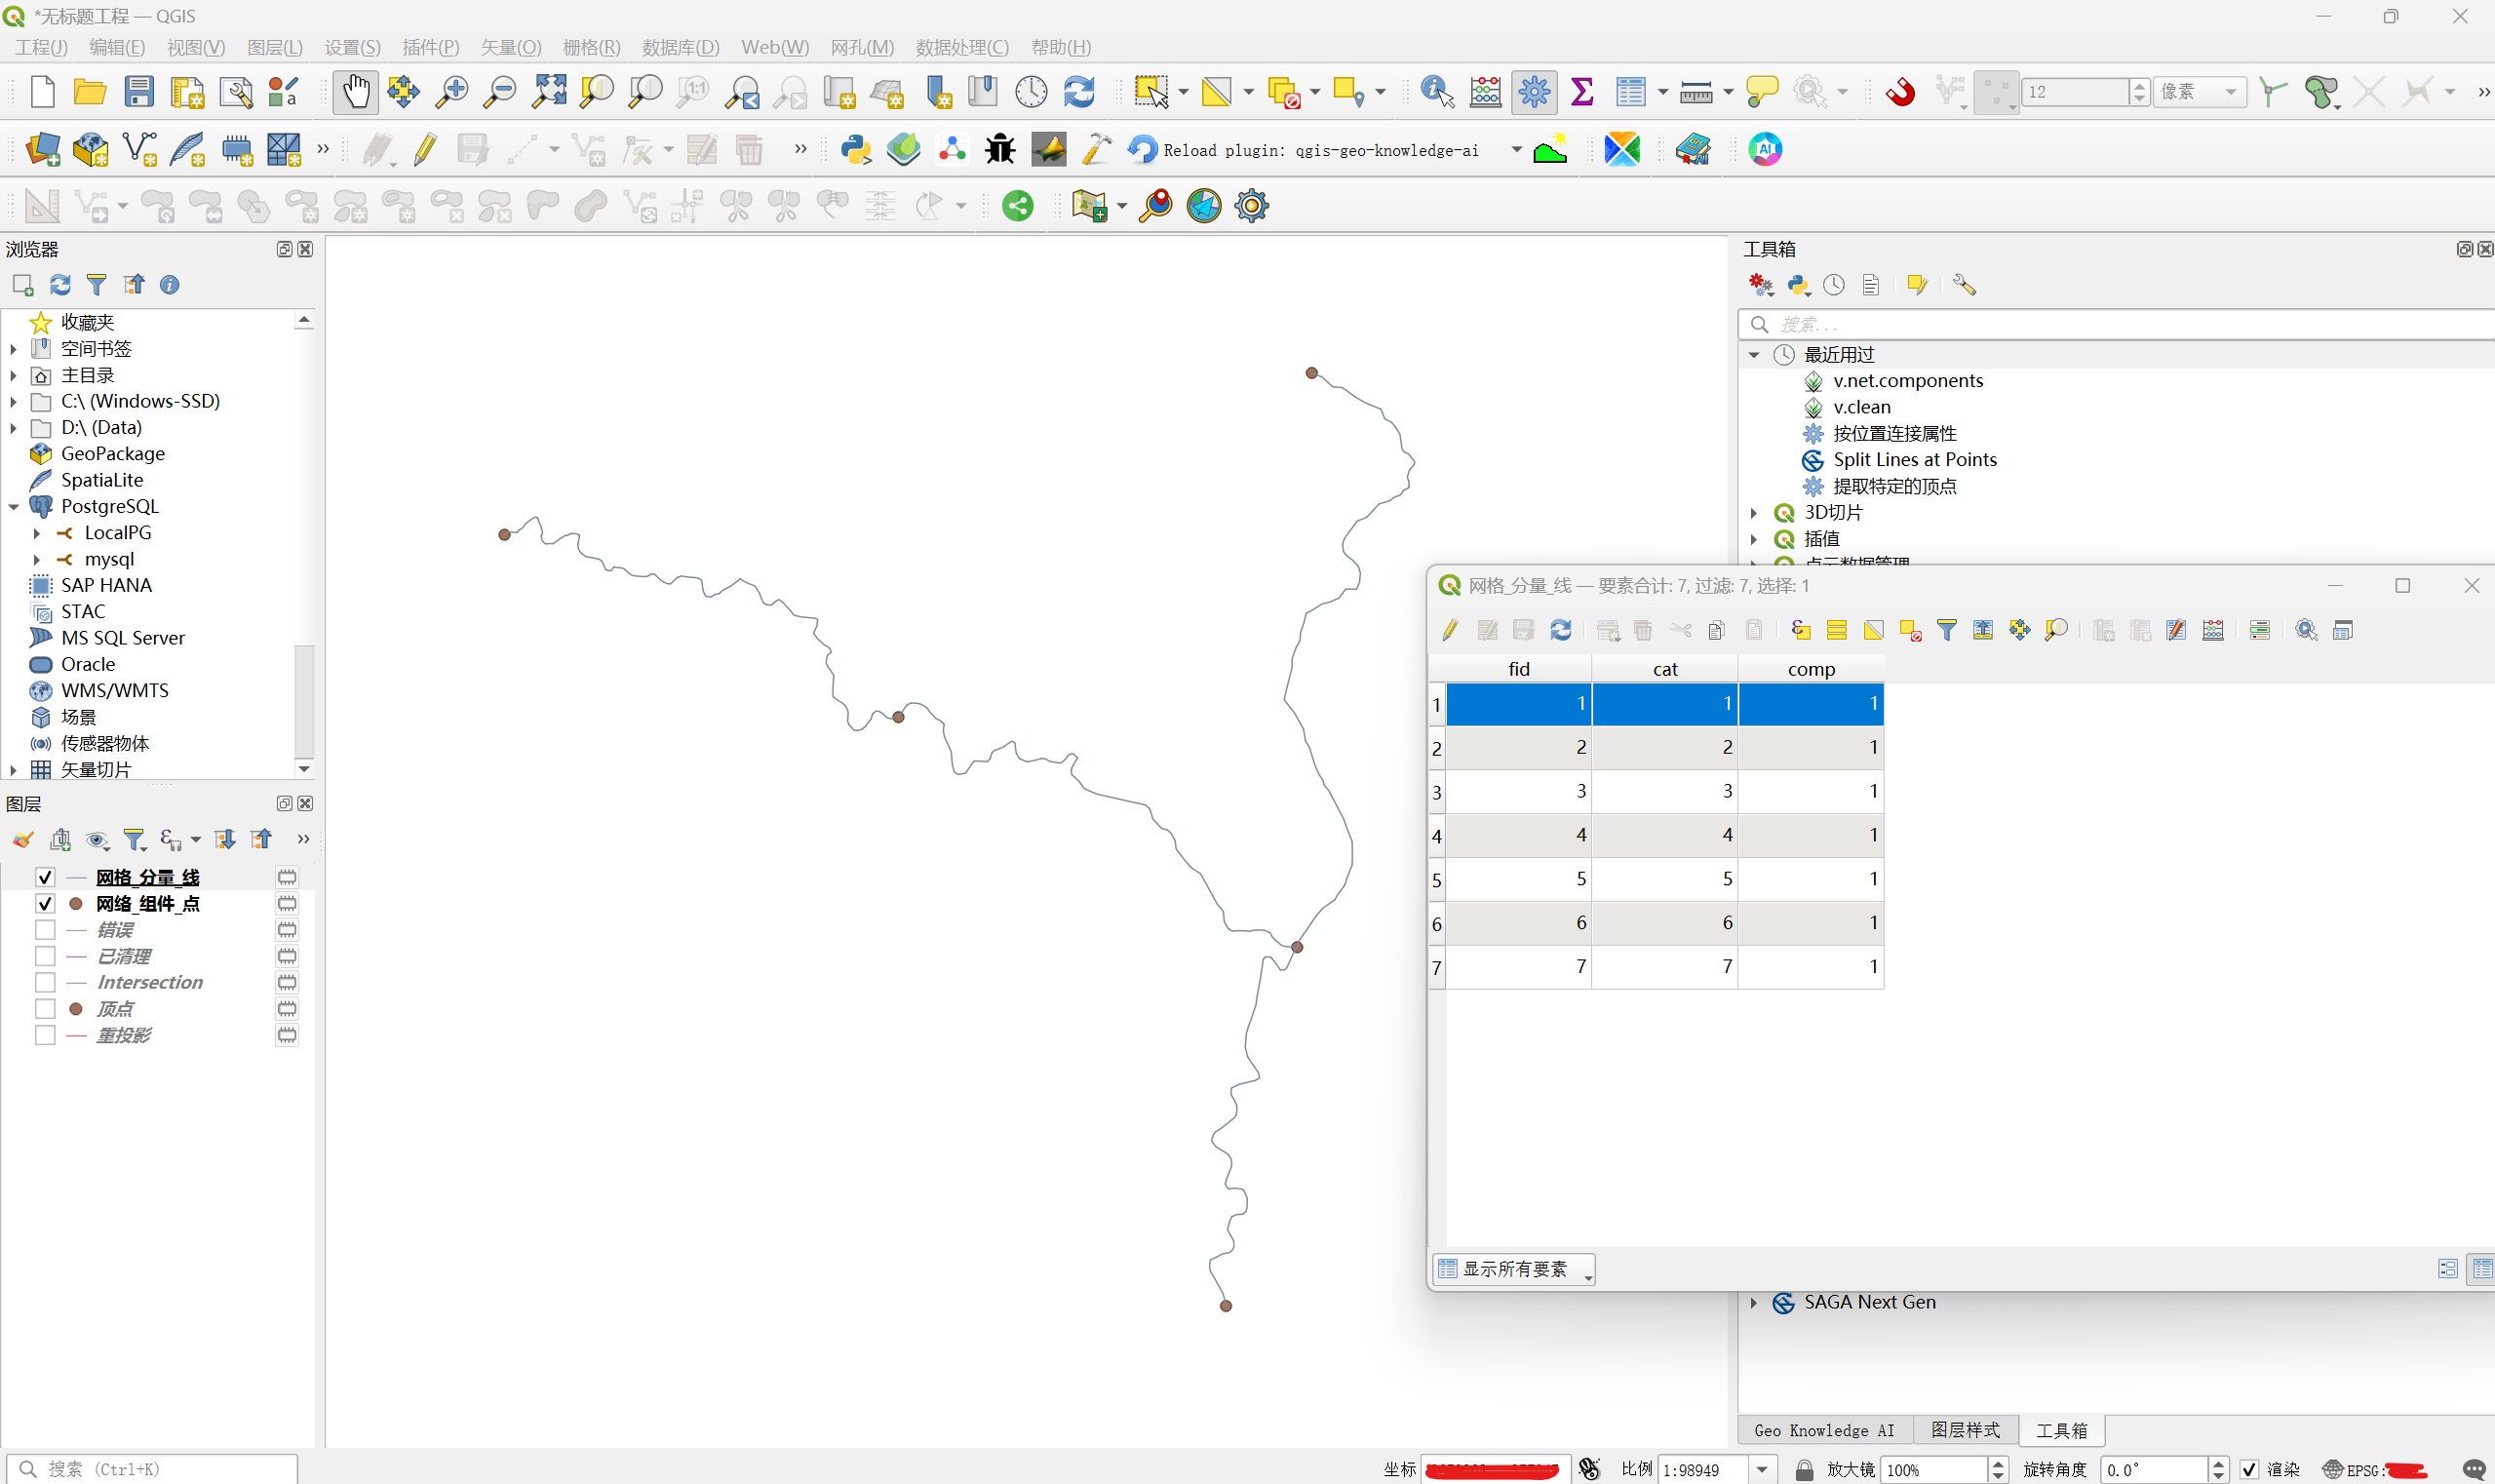Screen dimensions: 2495x1484
Task: Open the 矢量(O) menu
Action: (x=510, y=47)
